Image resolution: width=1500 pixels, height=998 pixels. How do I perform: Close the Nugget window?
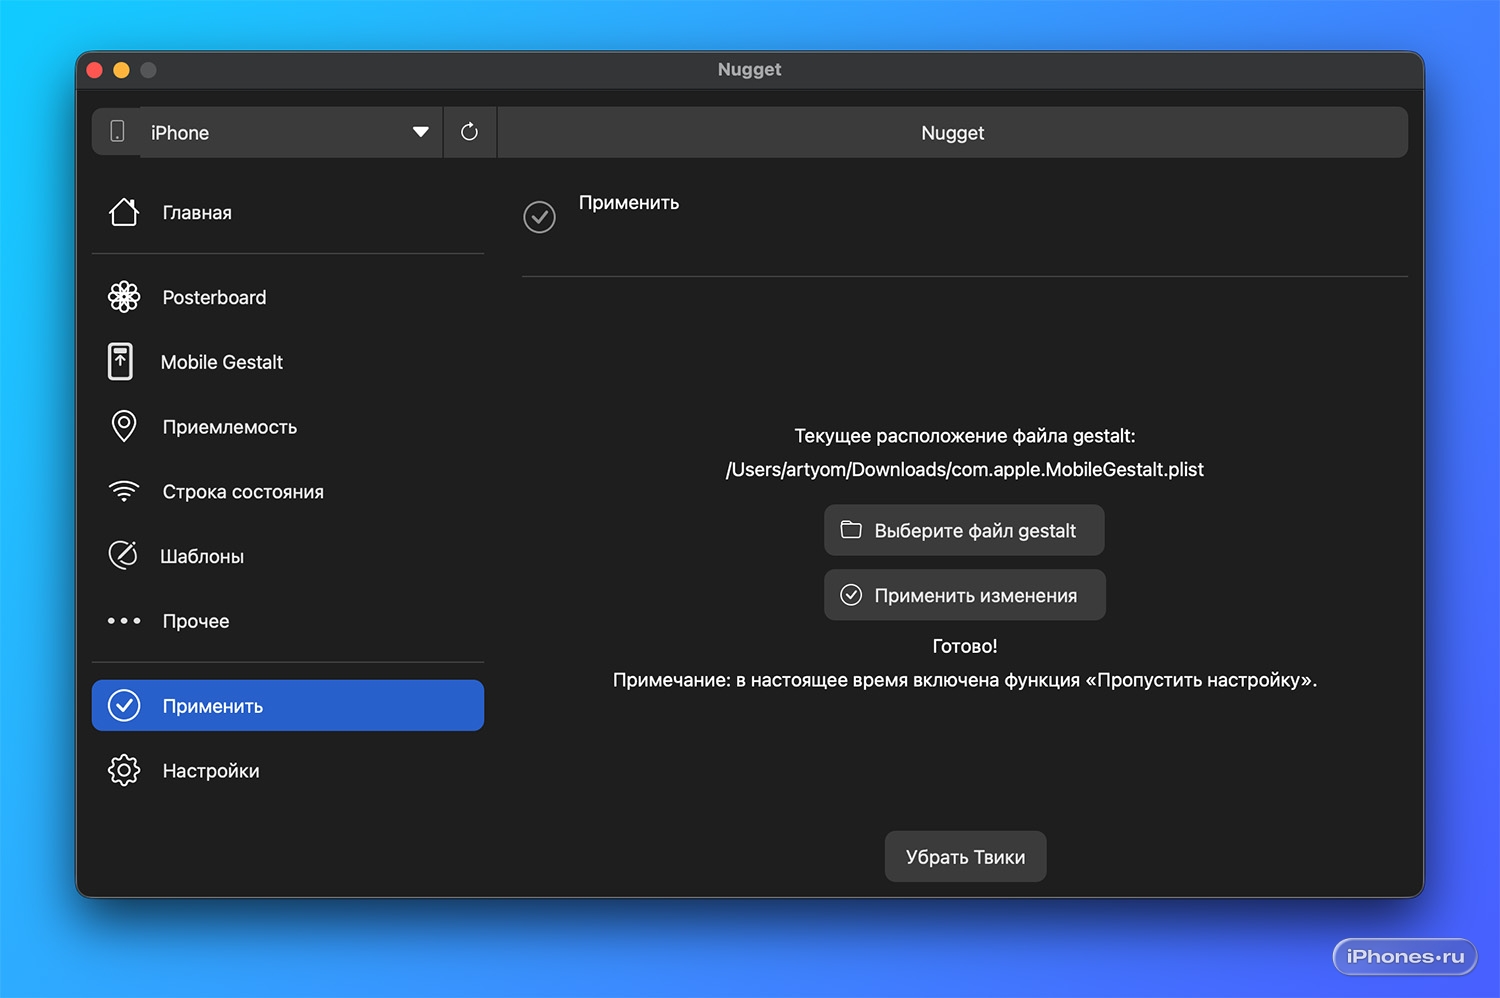point(95,70)
